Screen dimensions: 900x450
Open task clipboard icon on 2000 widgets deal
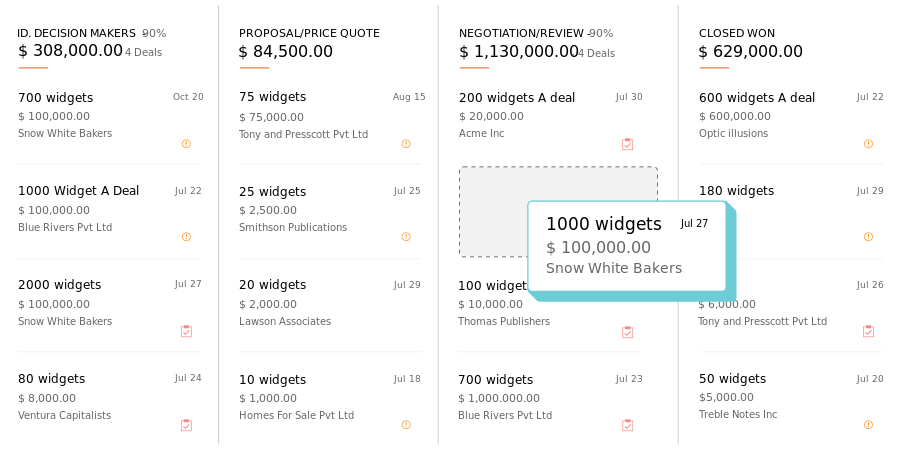[186, 331]
